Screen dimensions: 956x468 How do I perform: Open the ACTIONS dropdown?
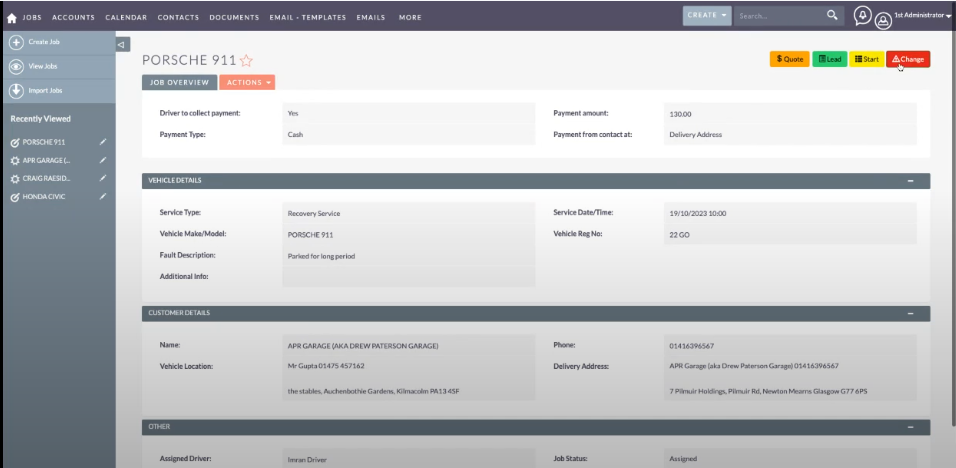point(247,82)
